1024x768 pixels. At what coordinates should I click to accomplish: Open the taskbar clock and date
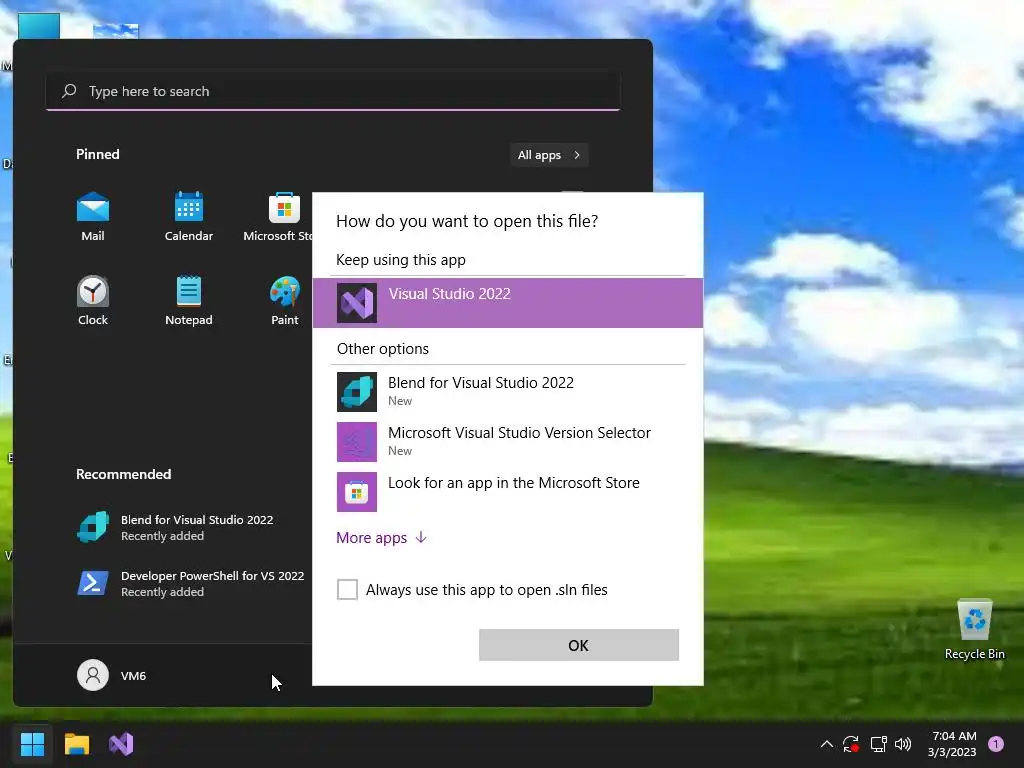pyautogui.click(x=952, y=744)
